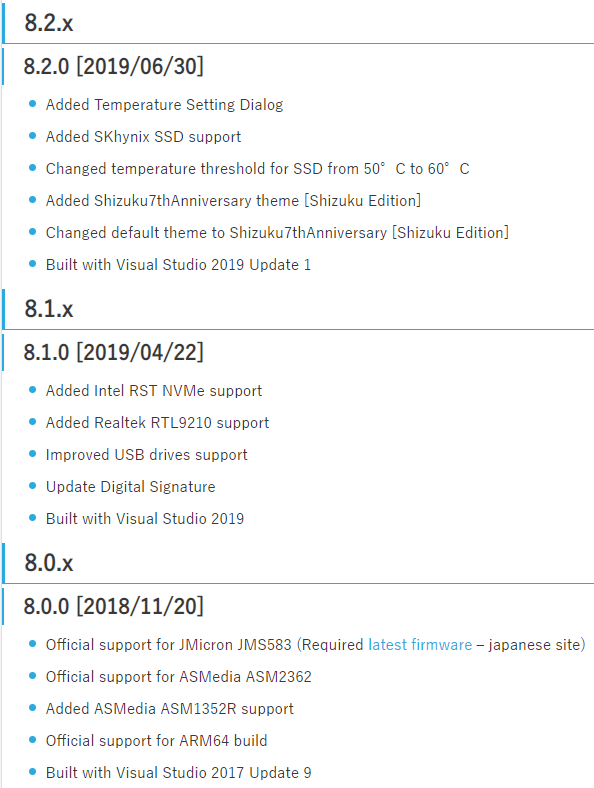Click 'Added SKhynix SSD support' entry
Image resolution: width=594 pixels, height=788 pixels.
[143, 137]
